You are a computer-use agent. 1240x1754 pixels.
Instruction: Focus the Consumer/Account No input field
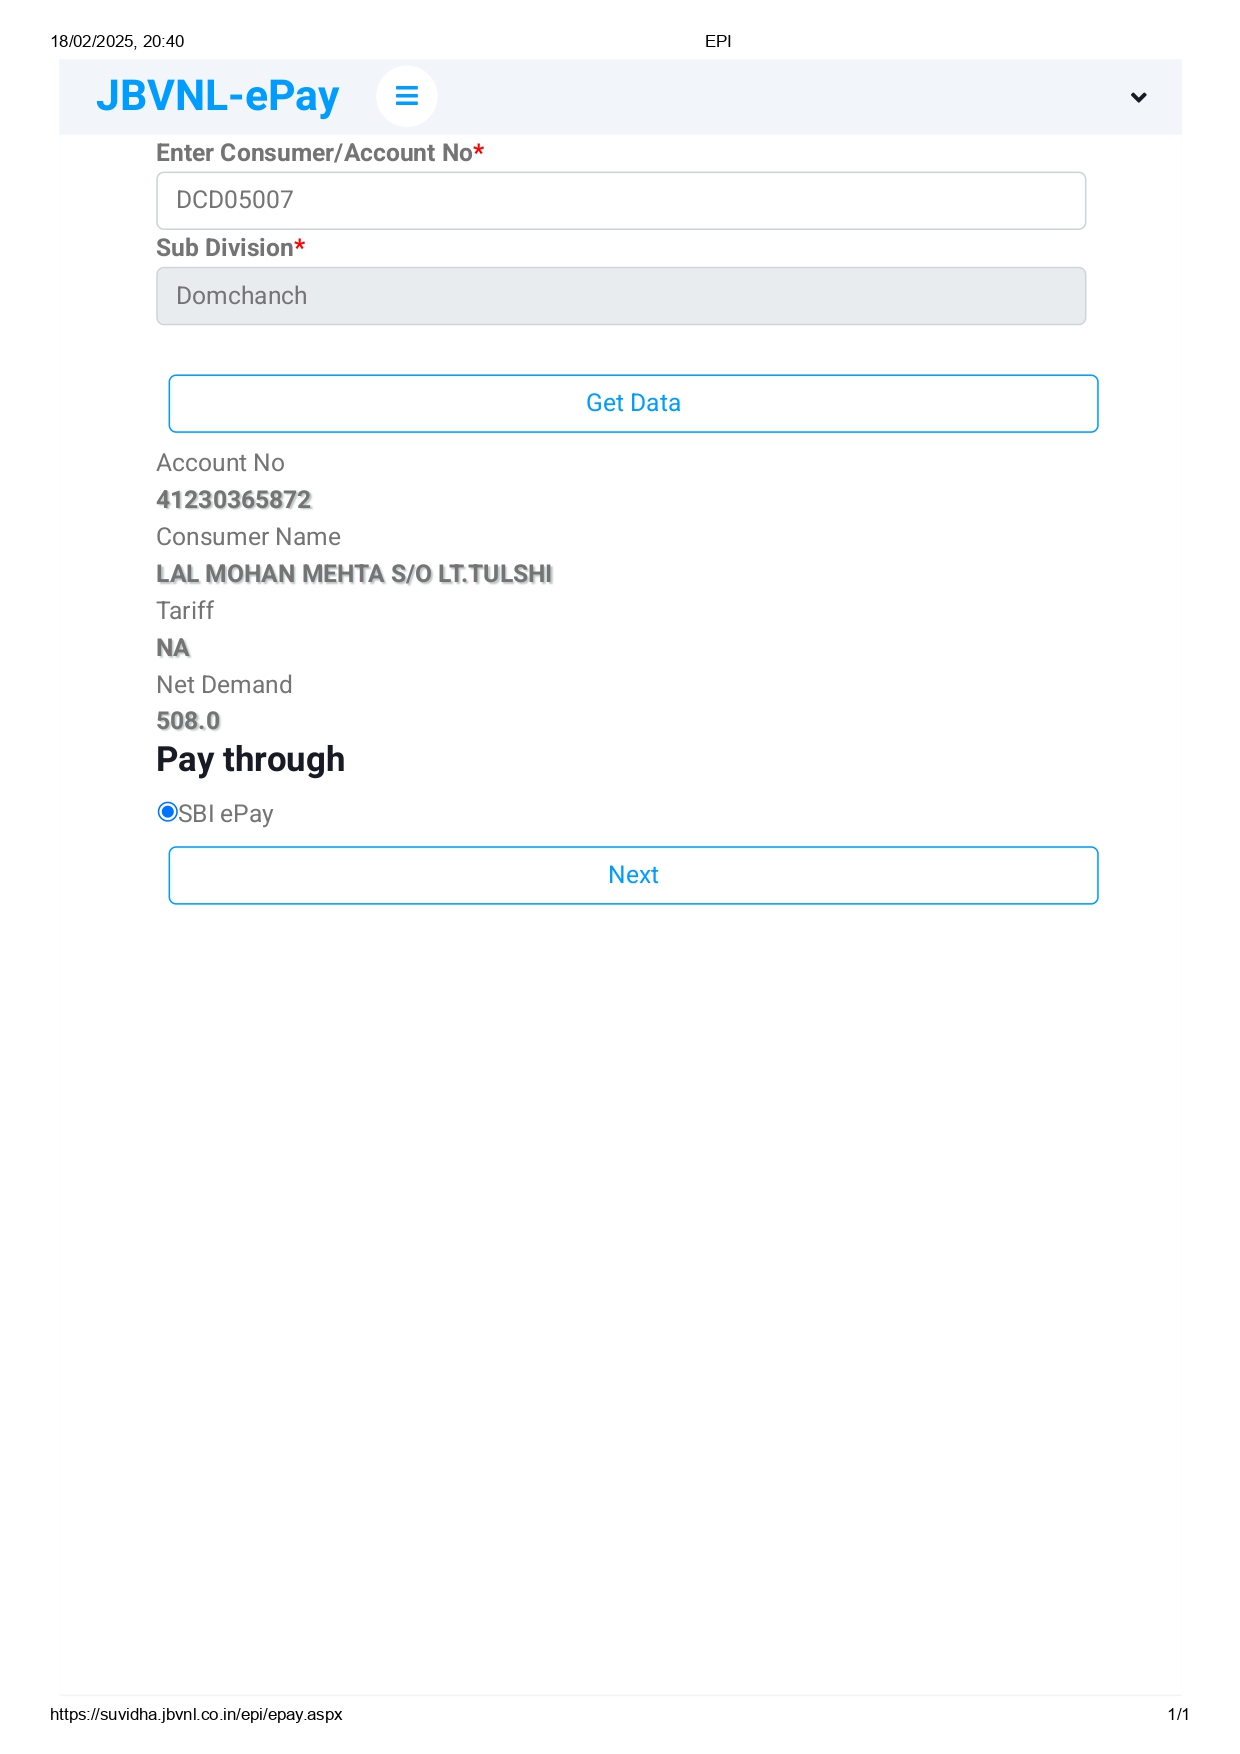click(621, 200)
